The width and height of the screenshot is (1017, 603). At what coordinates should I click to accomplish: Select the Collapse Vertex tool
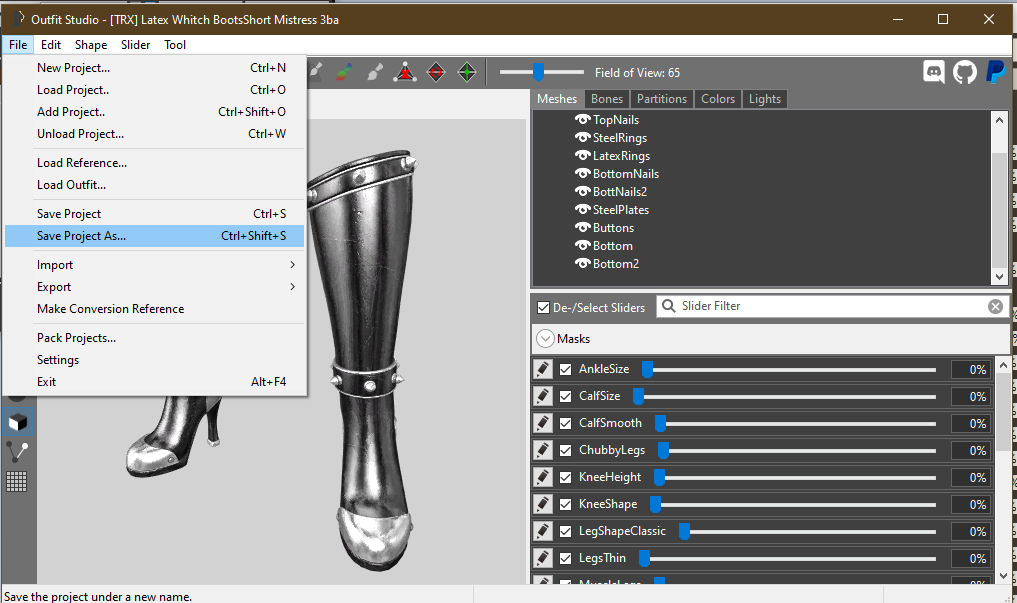point(405,72)
